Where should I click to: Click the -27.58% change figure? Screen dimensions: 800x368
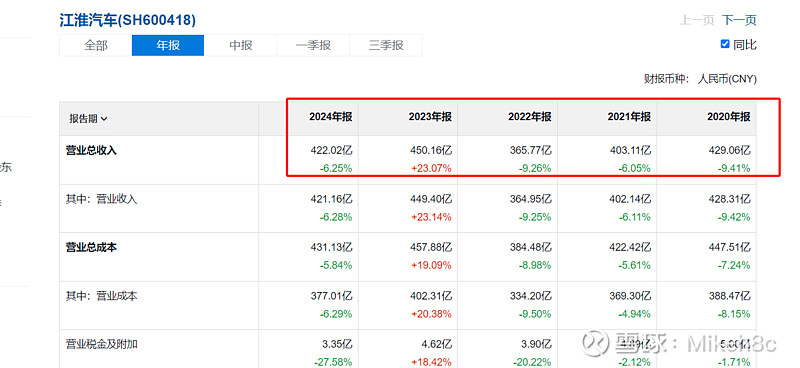coord(332,362)
